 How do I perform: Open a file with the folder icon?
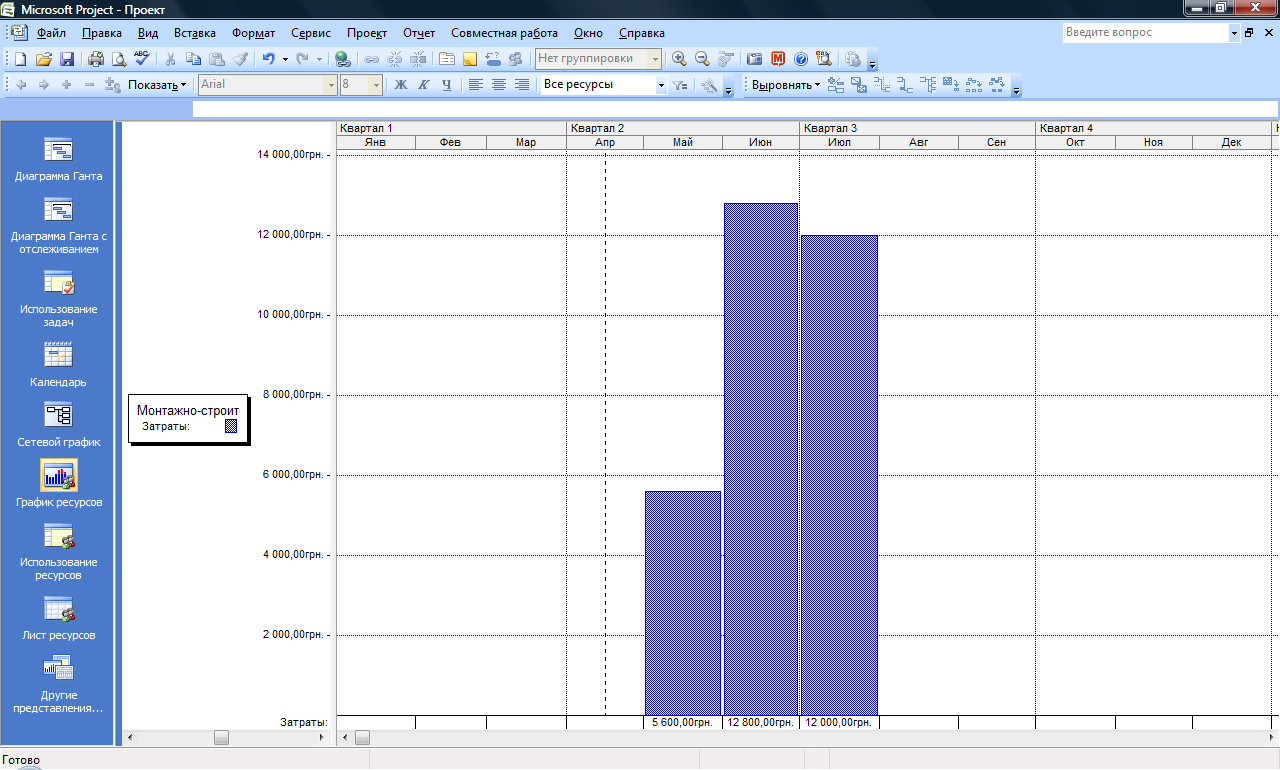44,59
